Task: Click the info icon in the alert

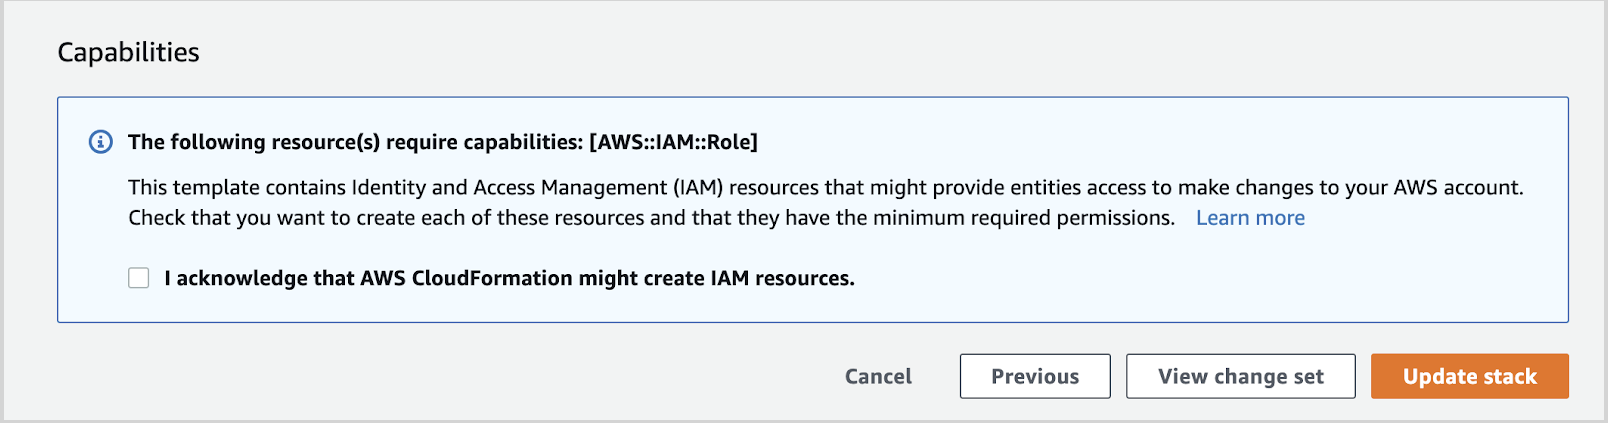Action: coord(101,142)
